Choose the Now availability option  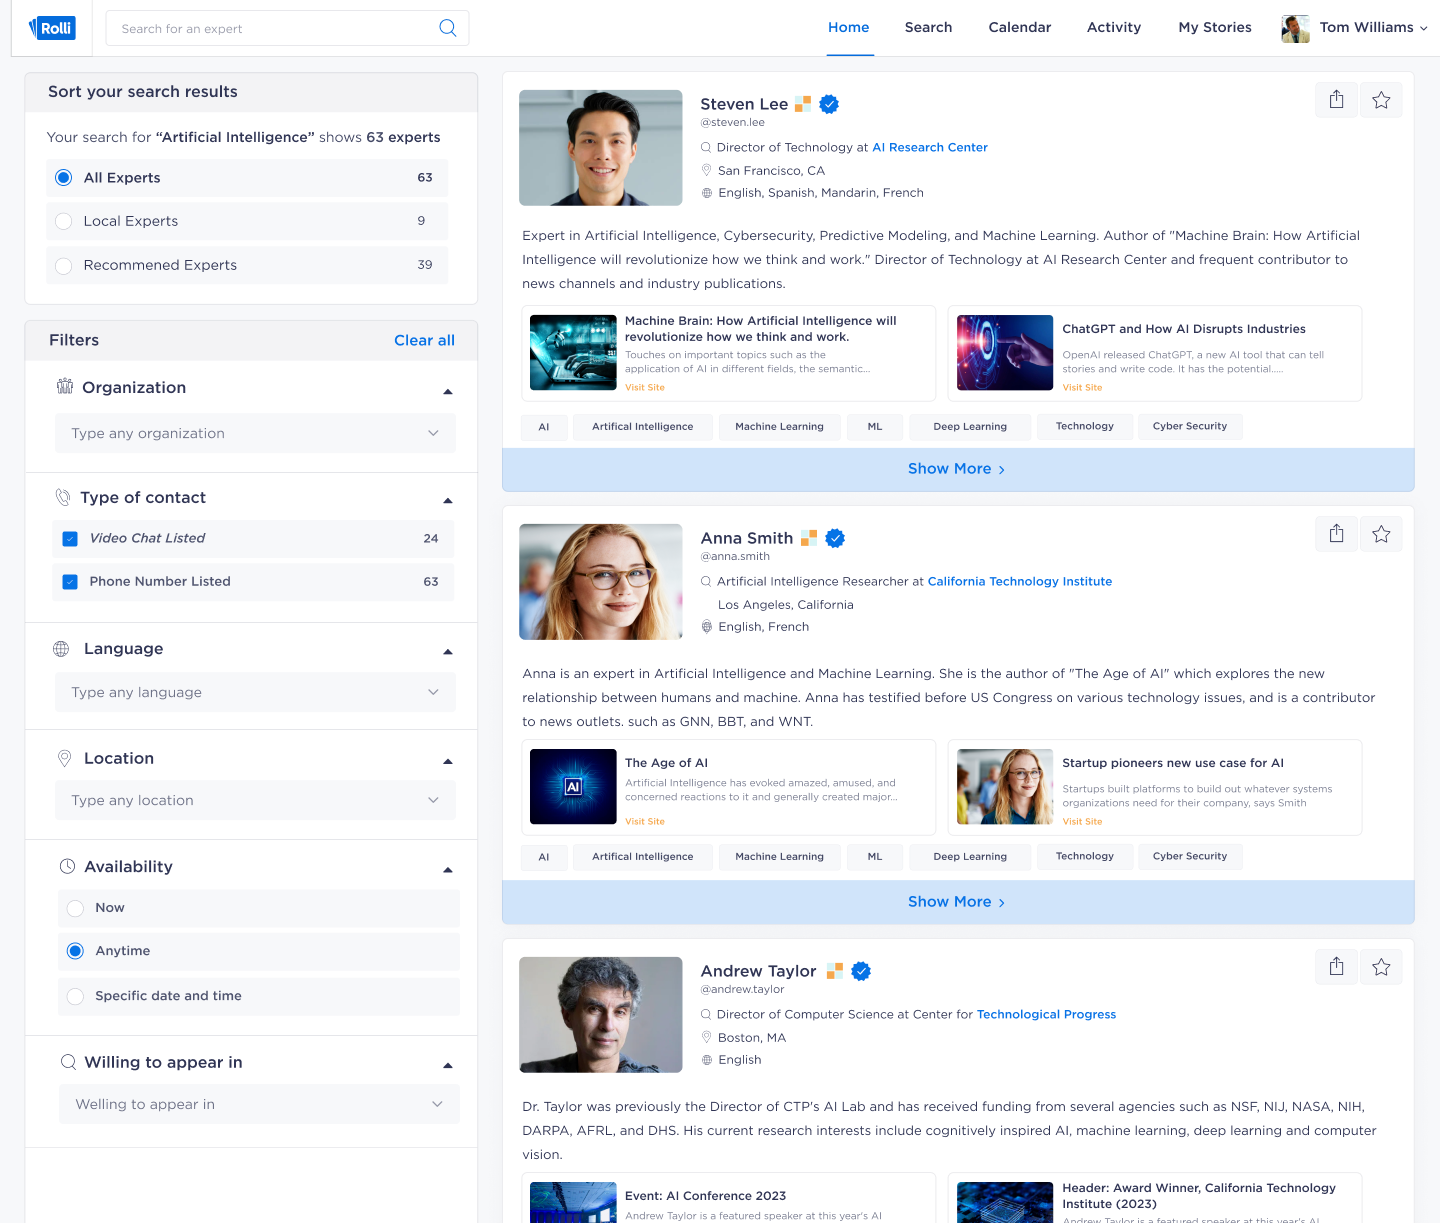point(76,908)
